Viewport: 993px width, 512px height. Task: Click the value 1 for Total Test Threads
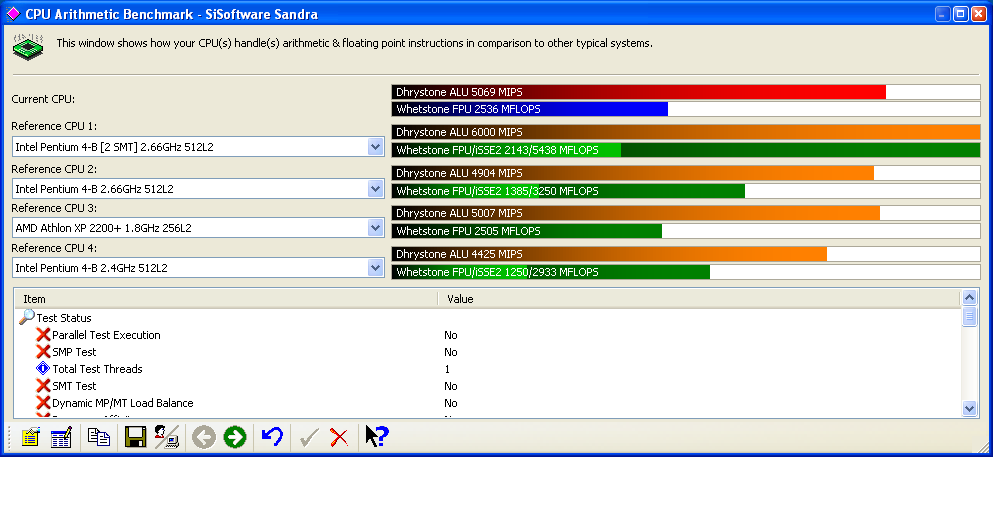click(x=447, y=369)
